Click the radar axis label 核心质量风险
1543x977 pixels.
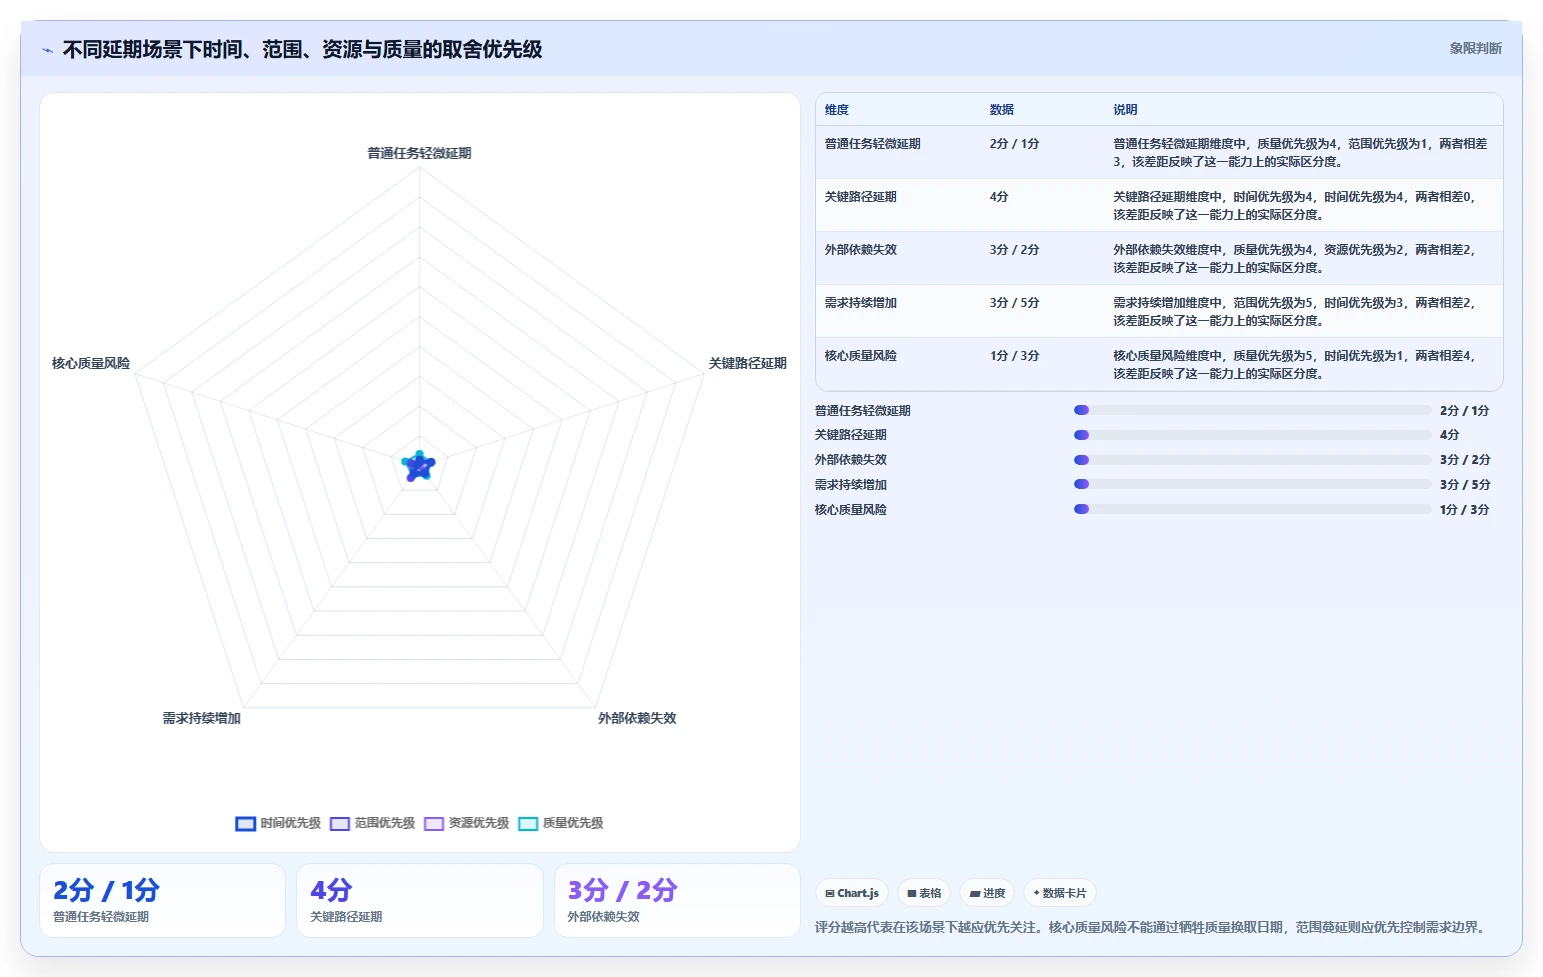91,363
